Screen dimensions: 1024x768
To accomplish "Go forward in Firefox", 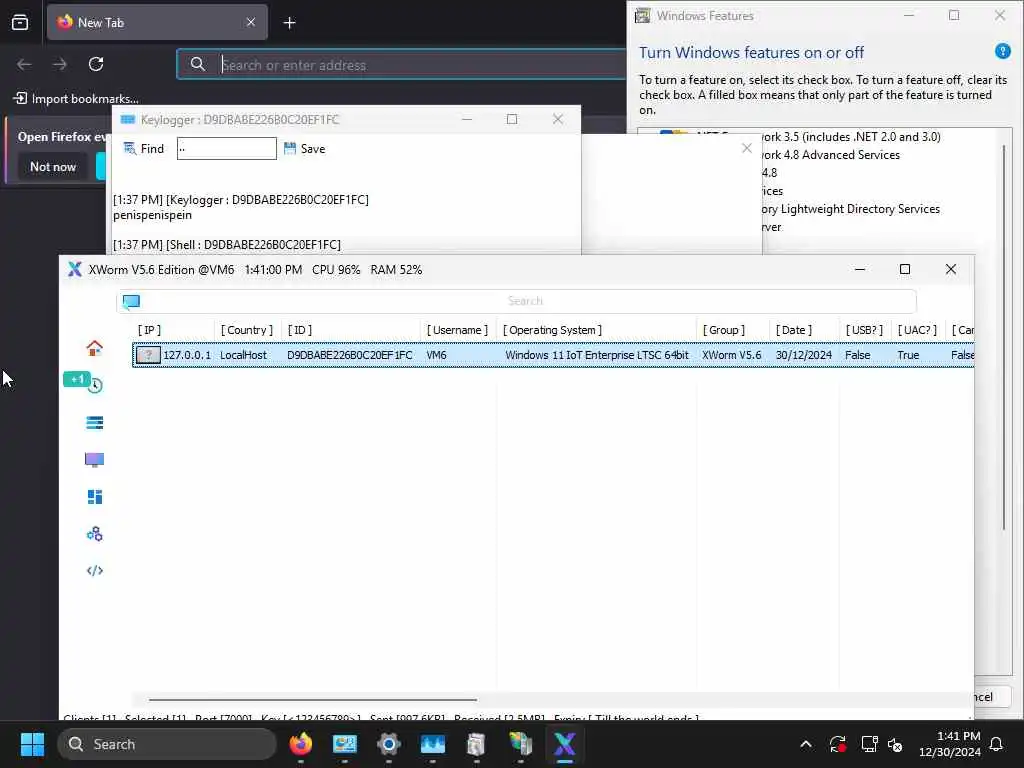I will point(60,64).
